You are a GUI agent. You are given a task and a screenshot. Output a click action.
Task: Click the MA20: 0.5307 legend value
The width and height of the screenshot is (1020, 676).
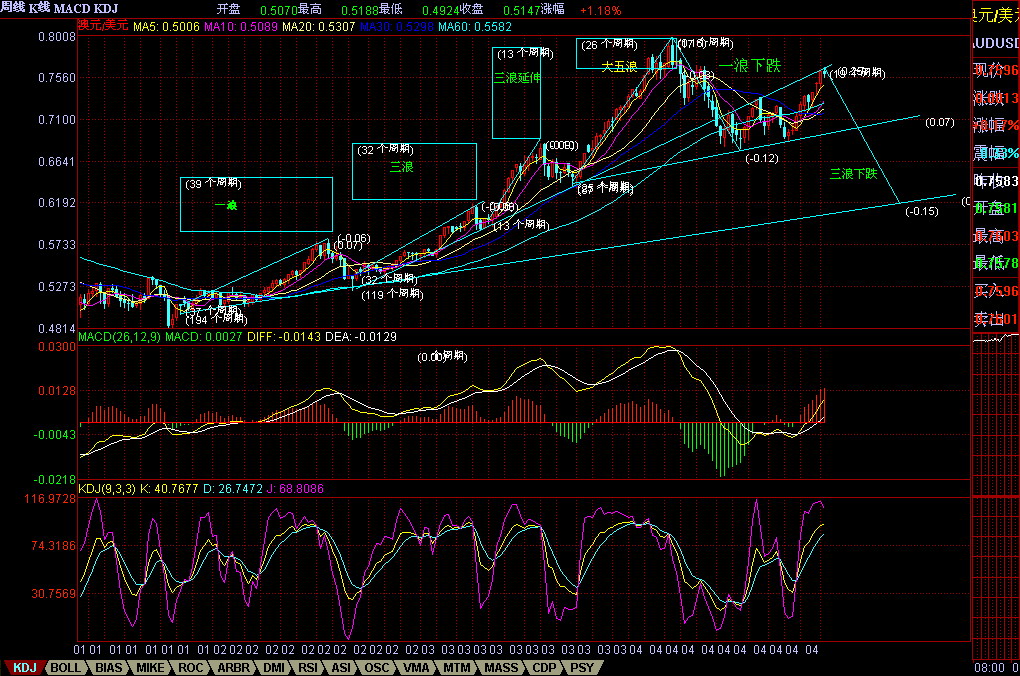(x=319, y=27)
